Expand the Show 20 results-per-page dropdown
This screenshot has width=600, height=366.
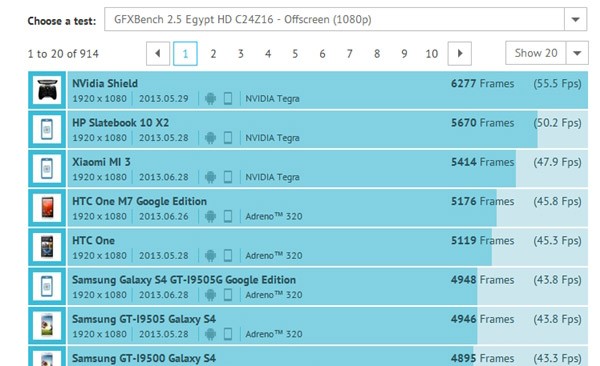(x=577, y=53)
